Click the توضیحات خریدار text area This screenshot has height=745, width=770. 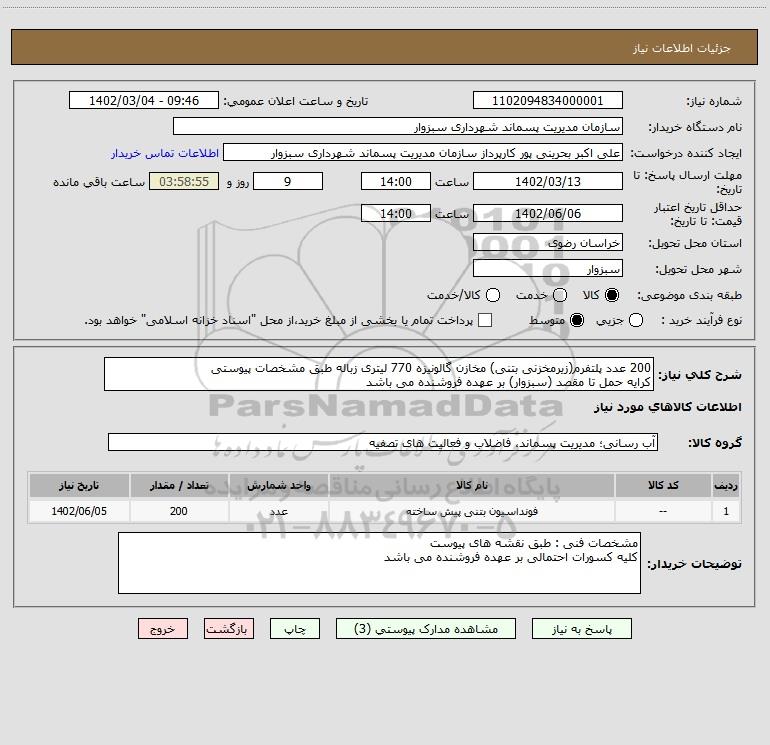[x=380, y=563]
